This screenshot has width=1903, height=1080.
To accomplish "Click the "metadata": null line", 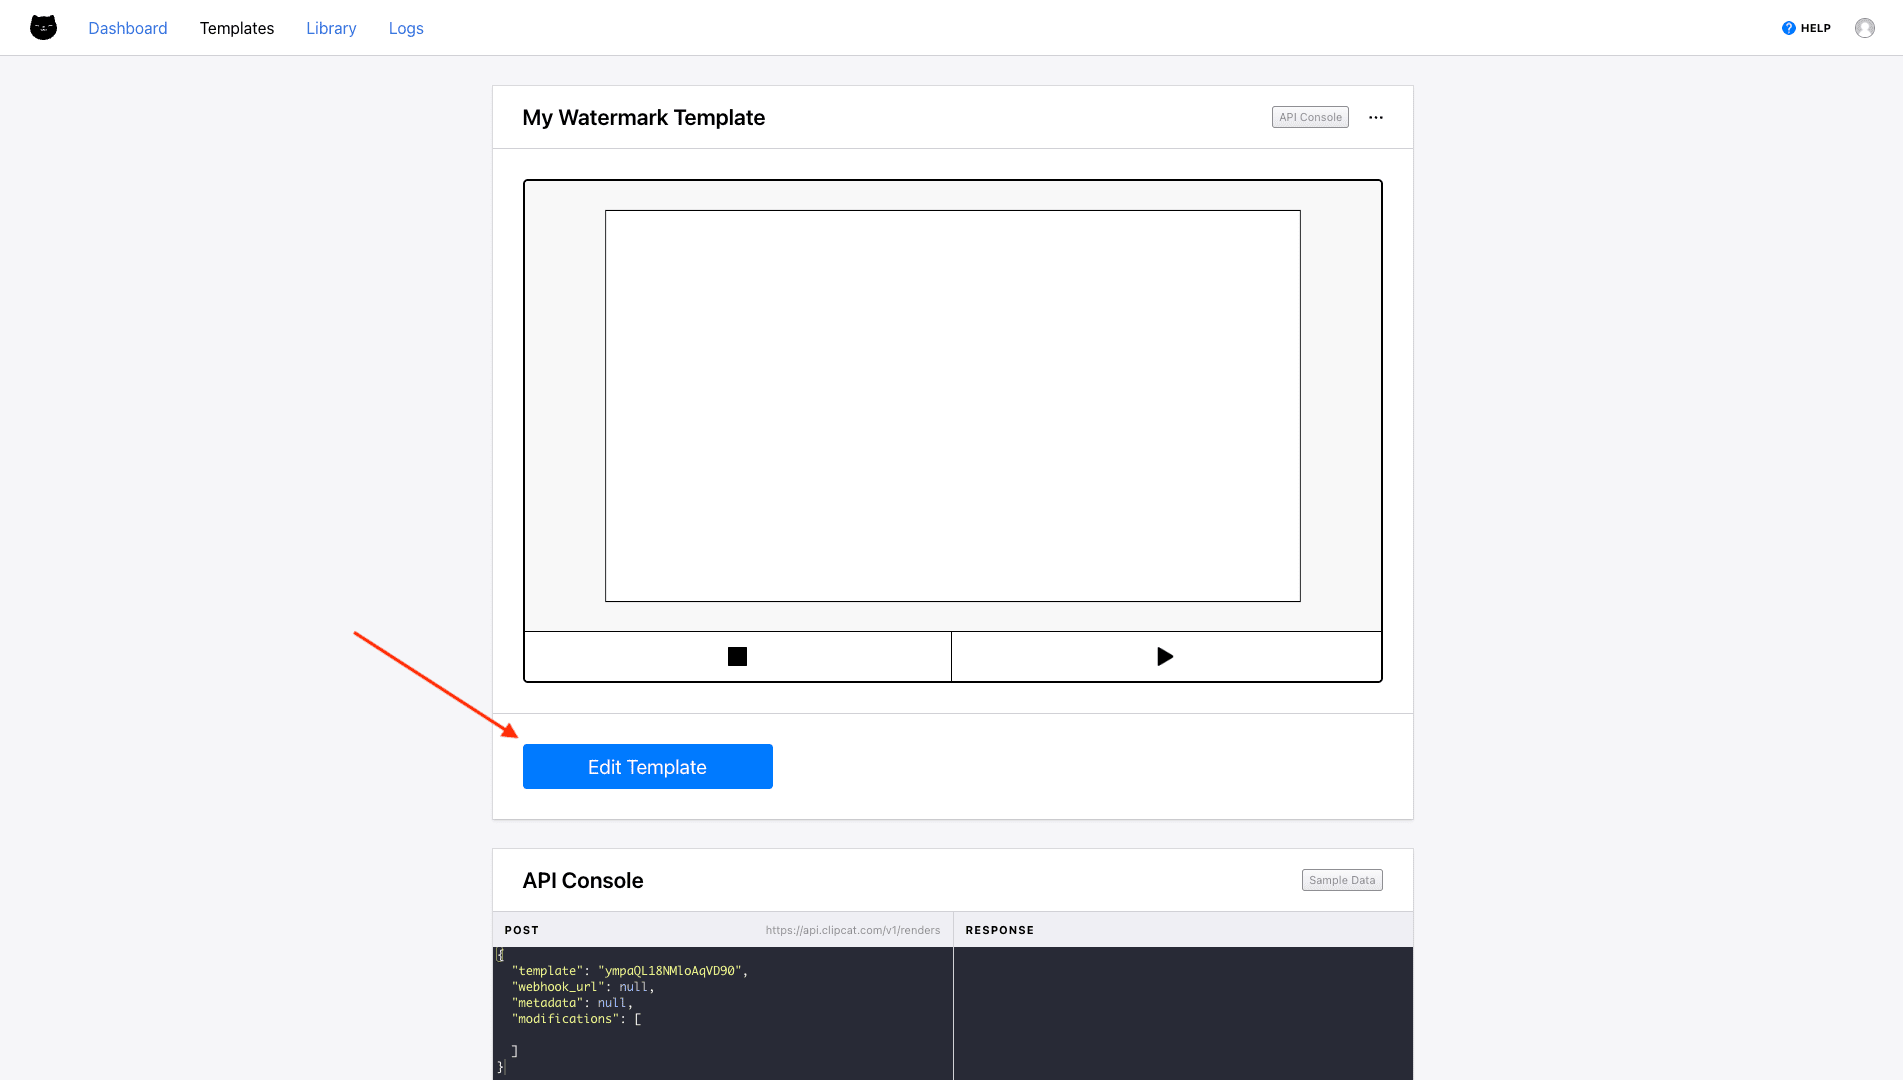I will 572,1003.
